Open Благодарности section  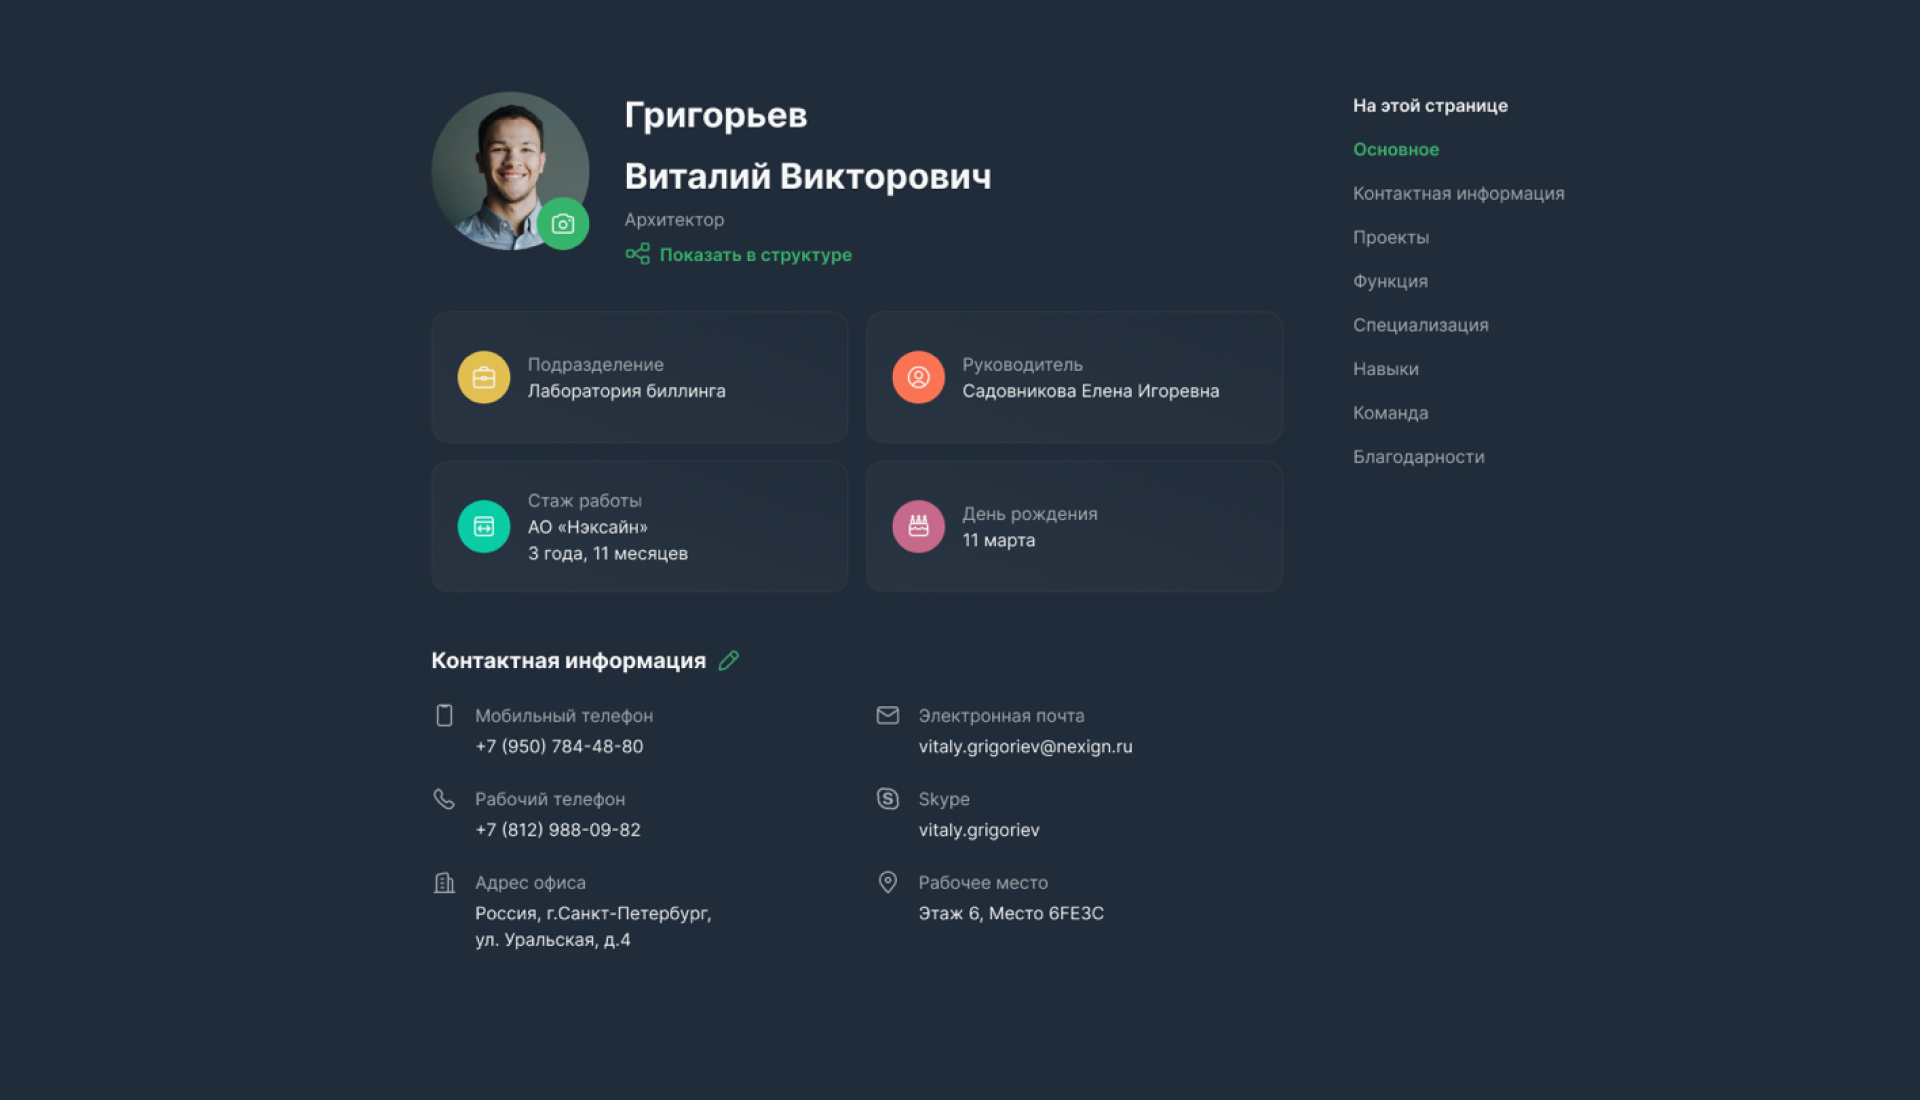1419,457
